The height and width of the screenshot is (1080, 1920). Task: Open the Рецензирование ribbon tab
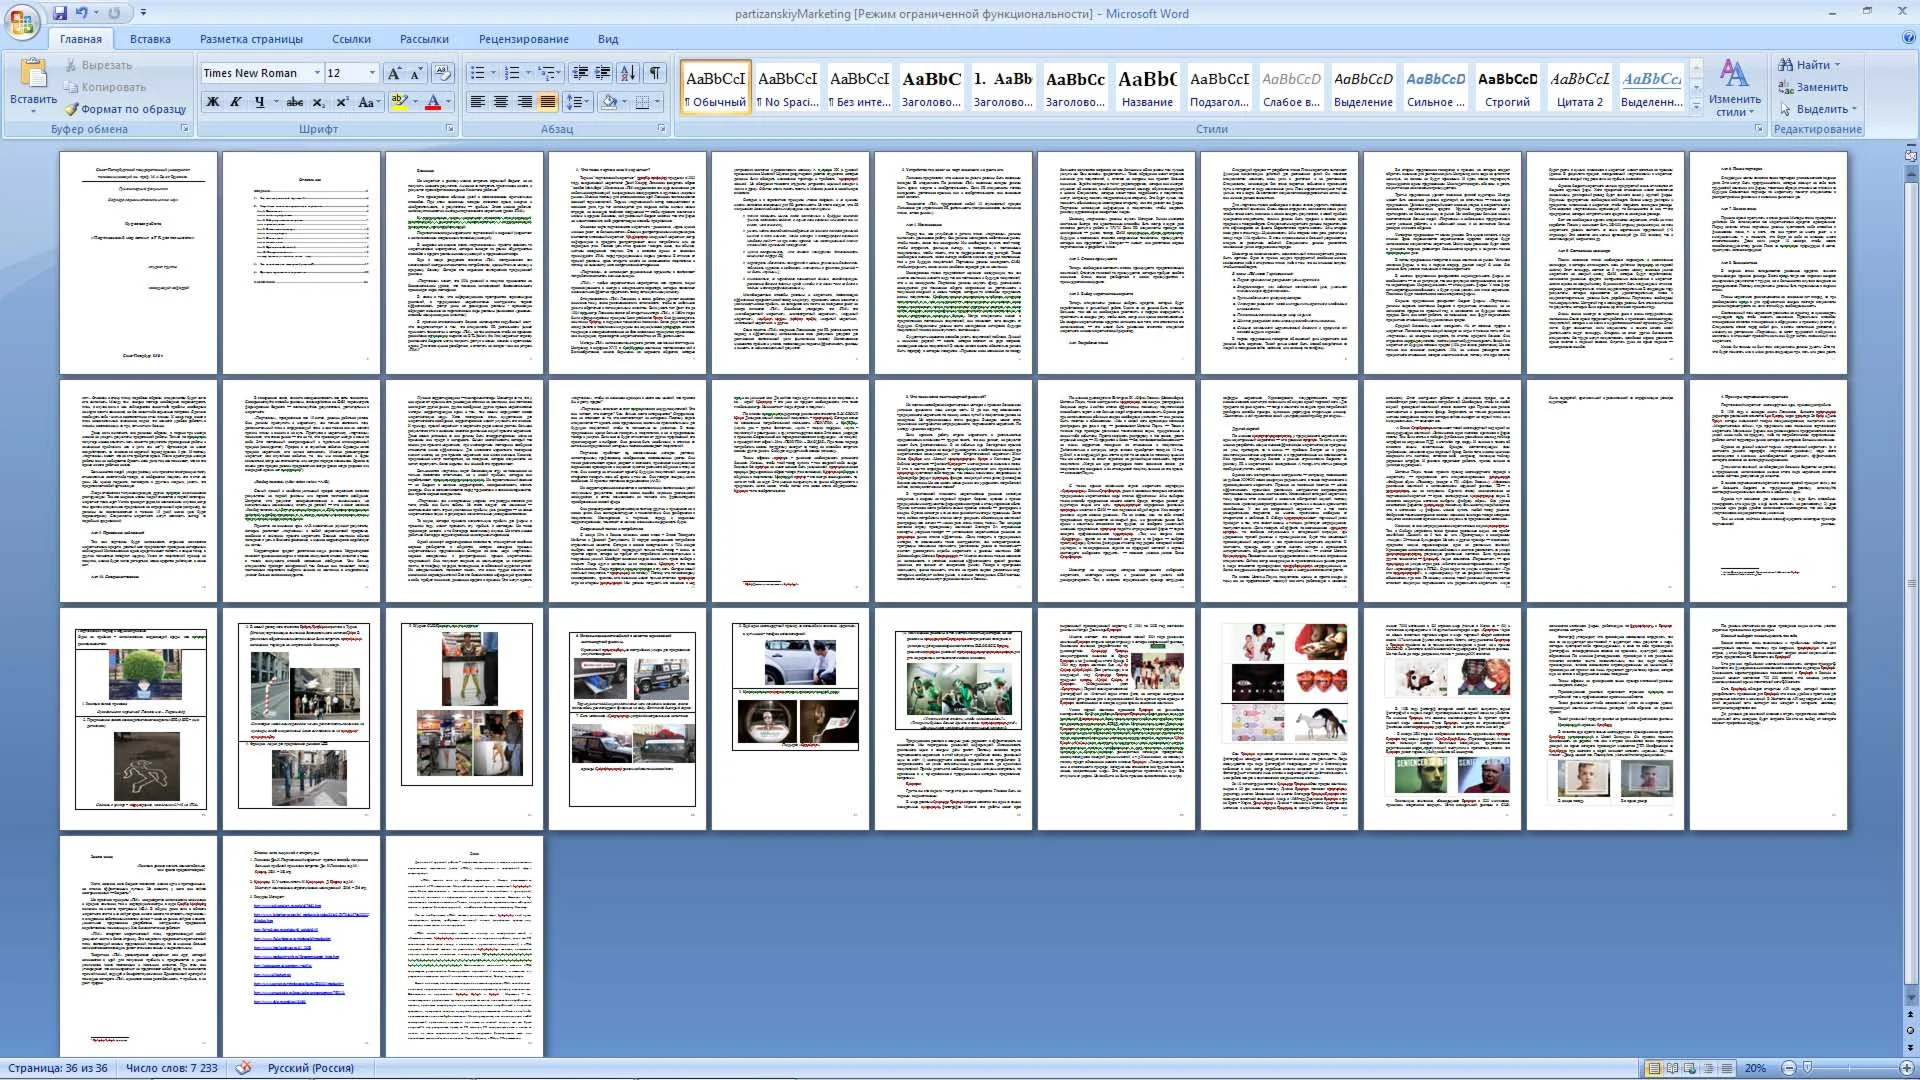coord(523,39)
